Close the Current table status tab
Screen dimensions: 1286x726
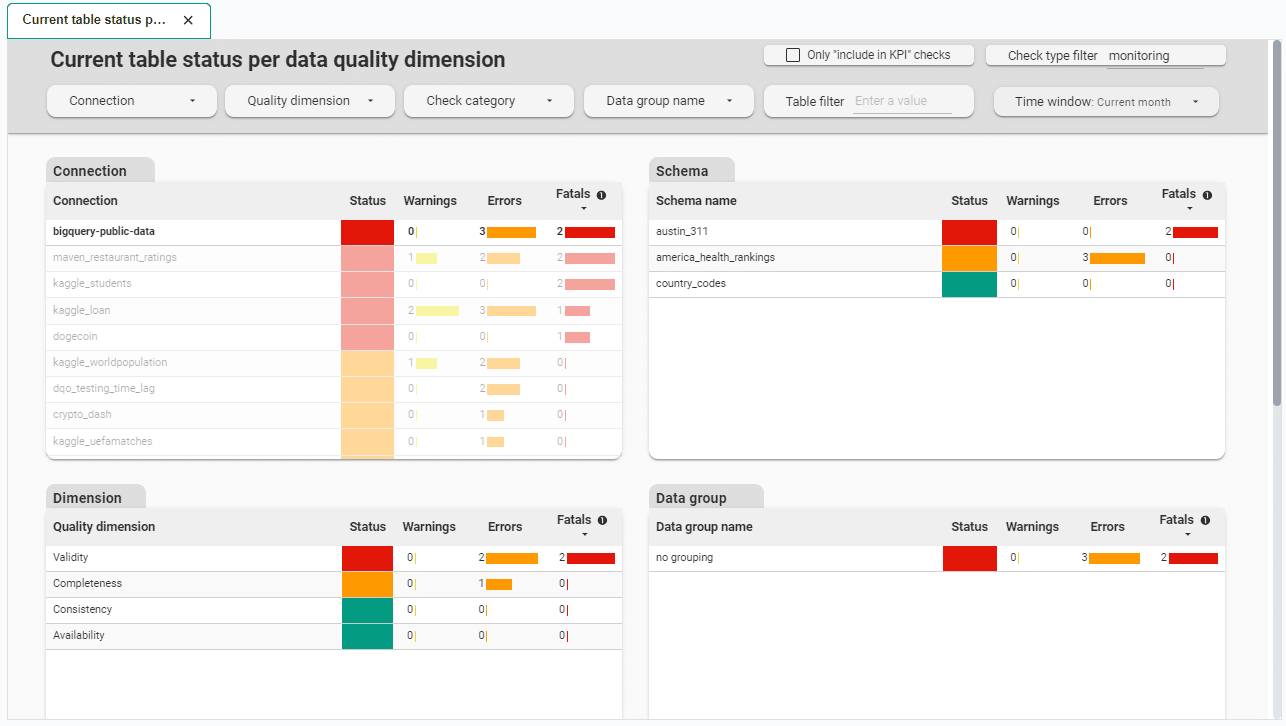coord(188,20)
